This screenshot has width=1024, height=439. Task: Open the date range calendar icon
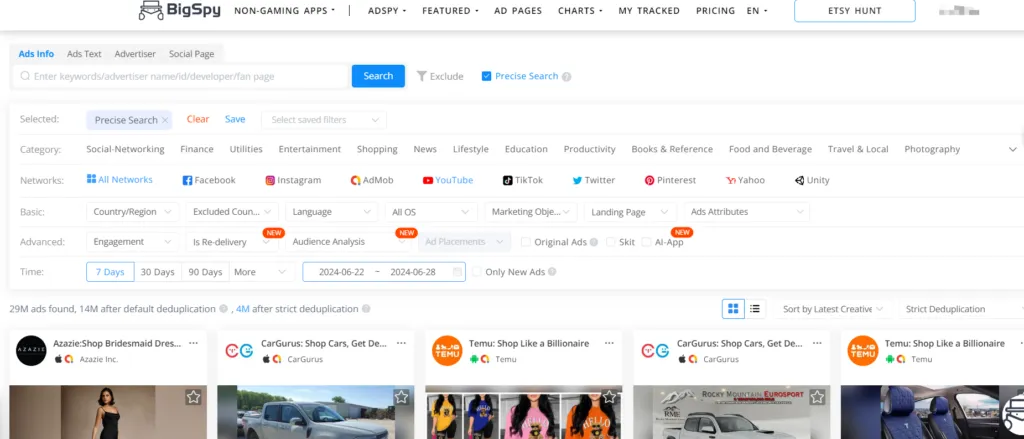(x=457, y=272)
